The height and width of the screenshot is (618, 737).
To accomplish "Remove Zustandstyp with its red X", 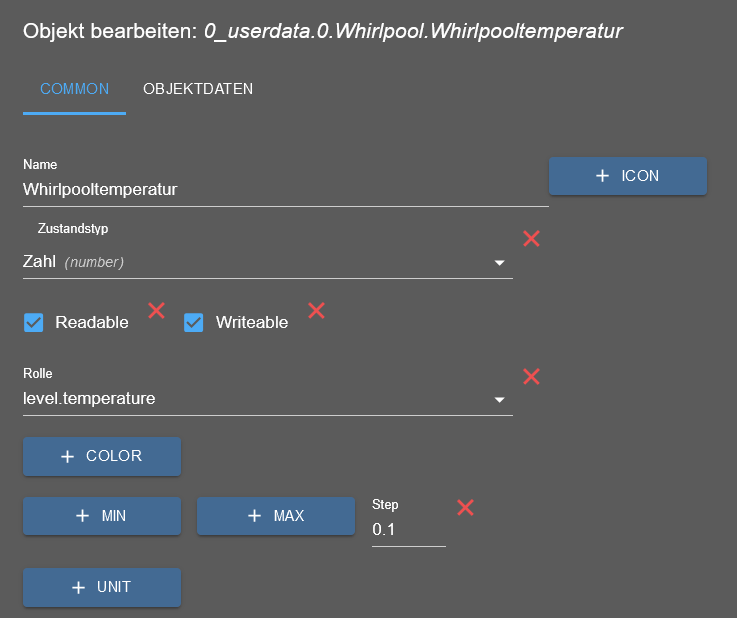I will click(532, 239).
